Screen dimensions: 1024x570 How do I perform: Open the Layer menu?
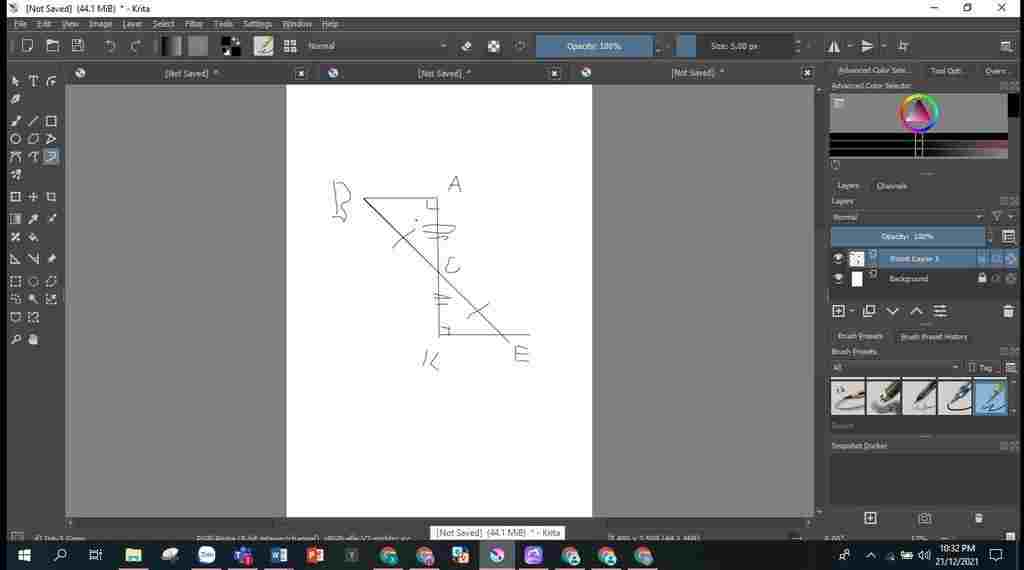132,24
